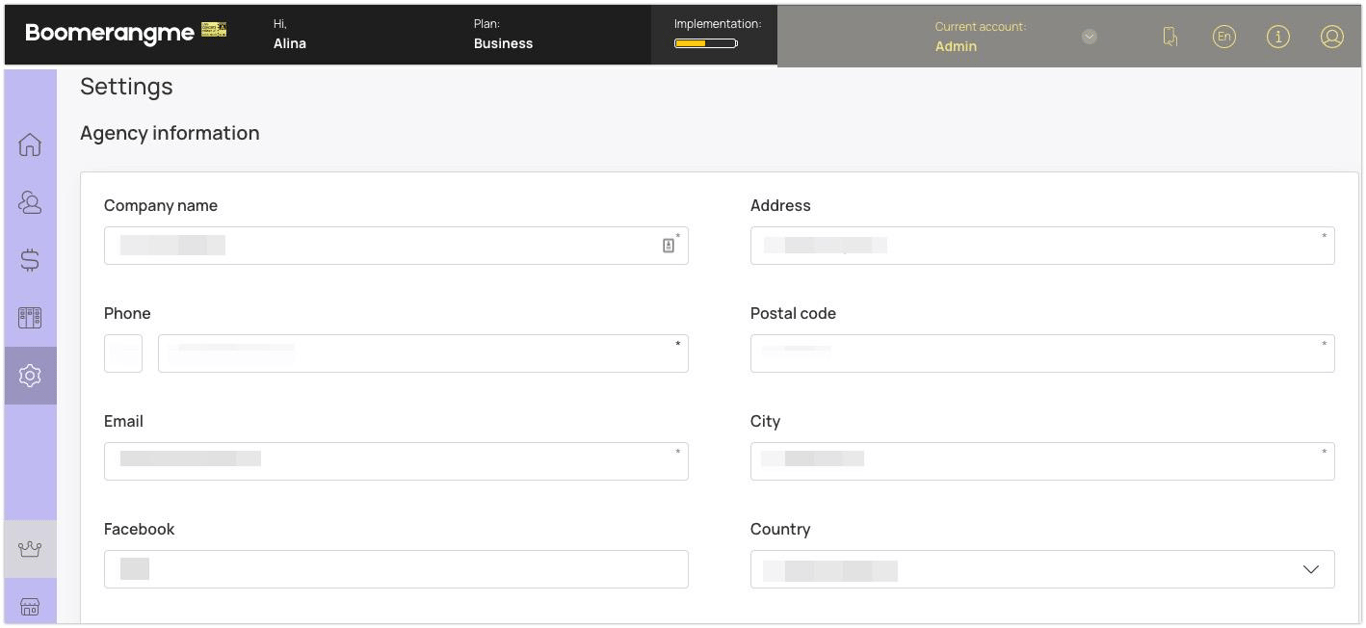1366x628 pixels.
Task: Click the crown icon in sidebar
Action: (x=30, y=549)
